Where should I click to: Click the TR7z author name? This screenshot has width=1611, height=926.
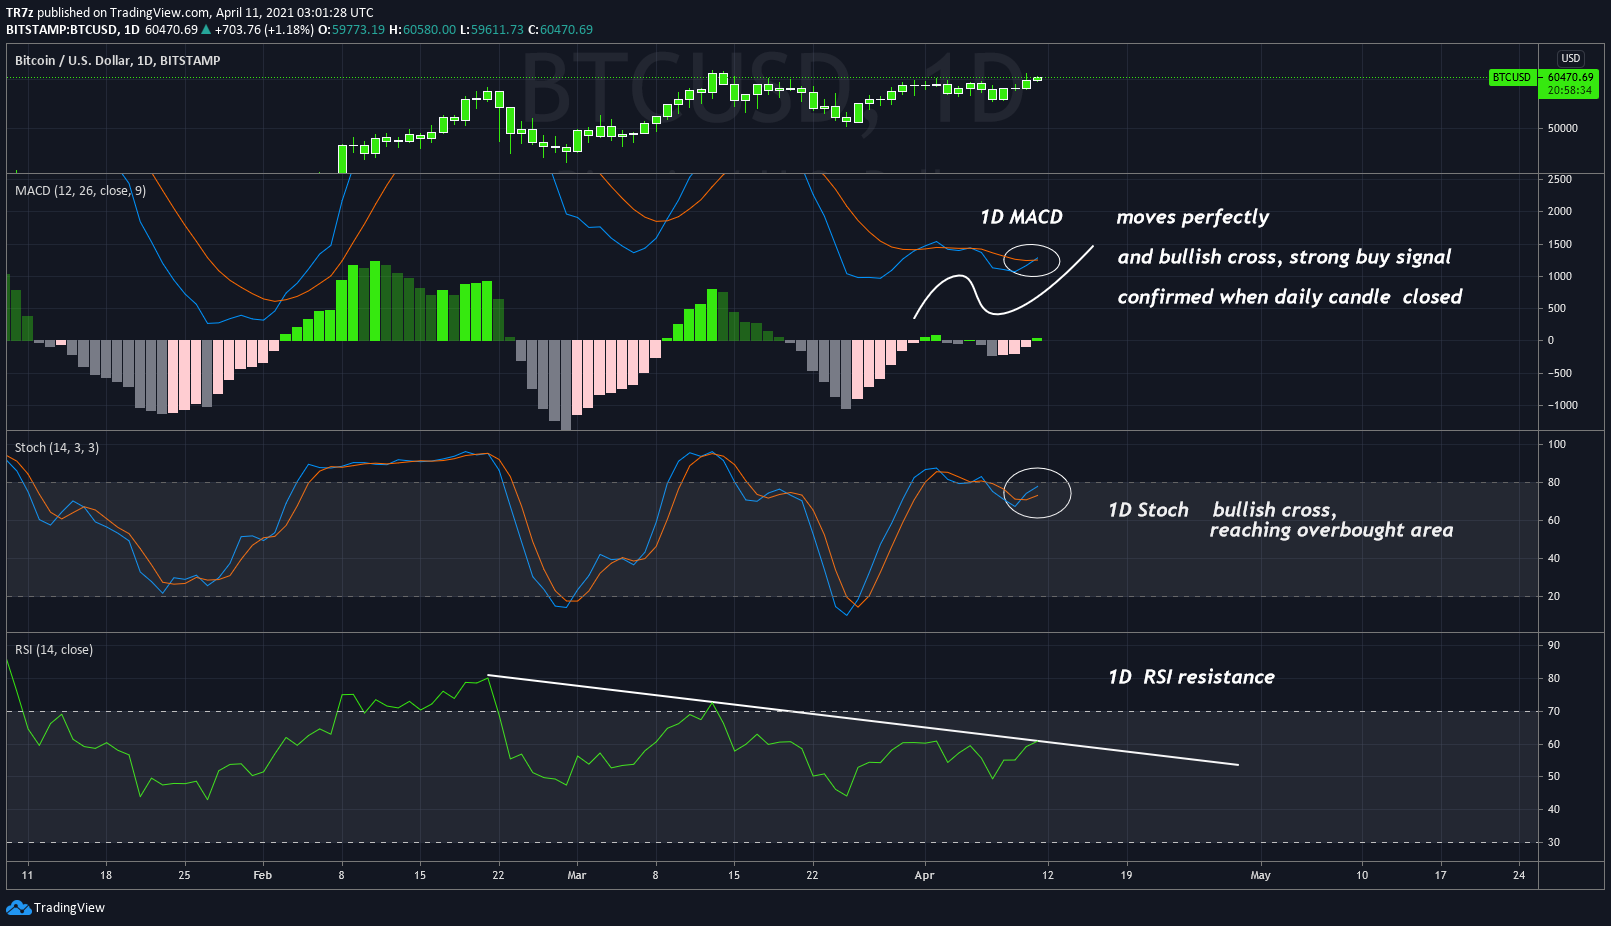(x=19, y=13)
